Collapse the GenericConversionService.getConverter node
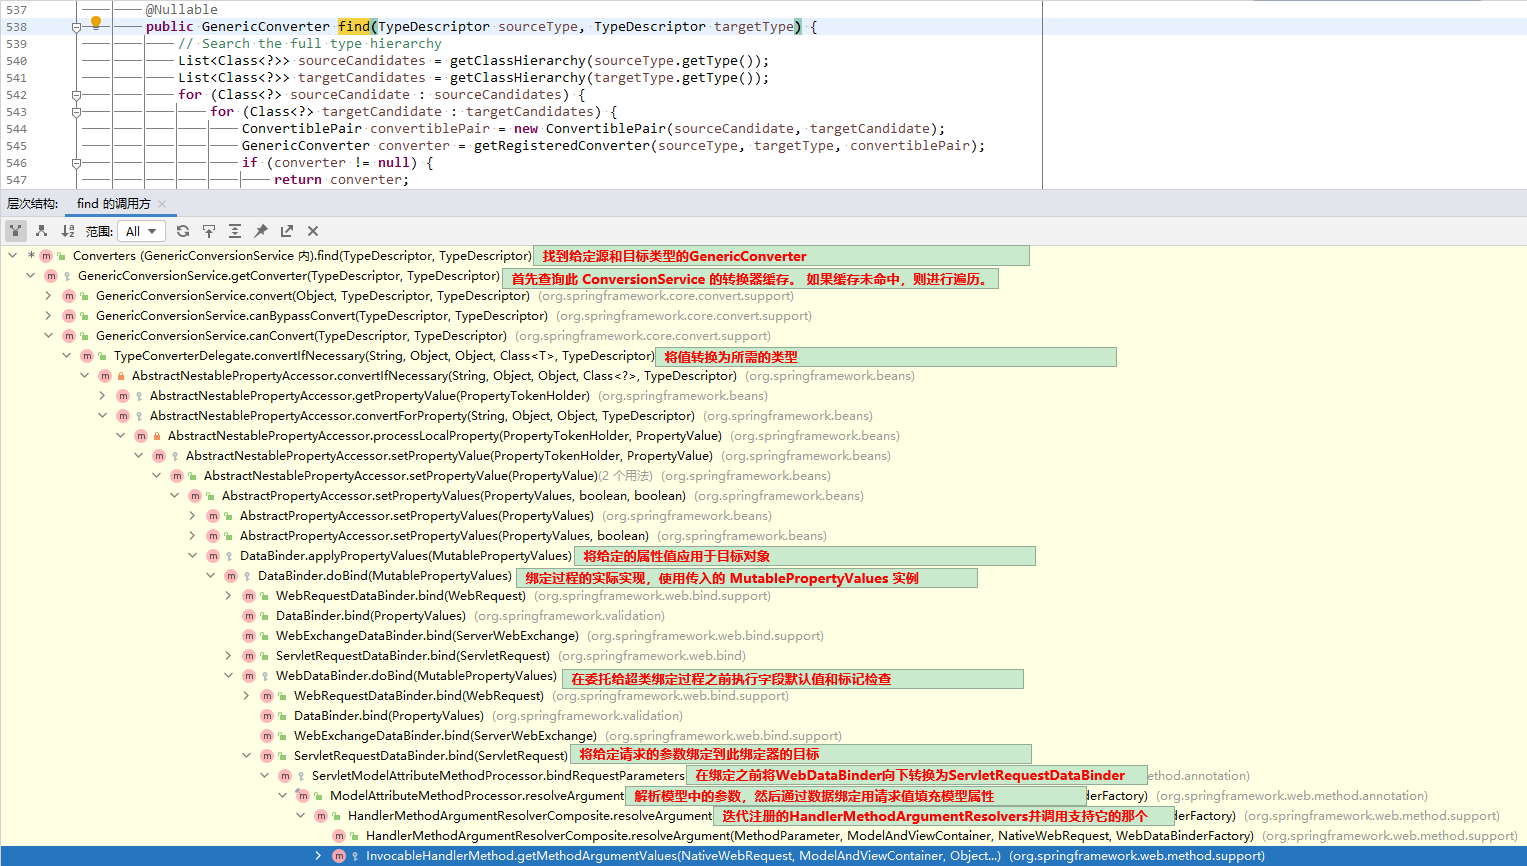The height and width of the screenshot is (866, 1527). [x=30, y=275]
